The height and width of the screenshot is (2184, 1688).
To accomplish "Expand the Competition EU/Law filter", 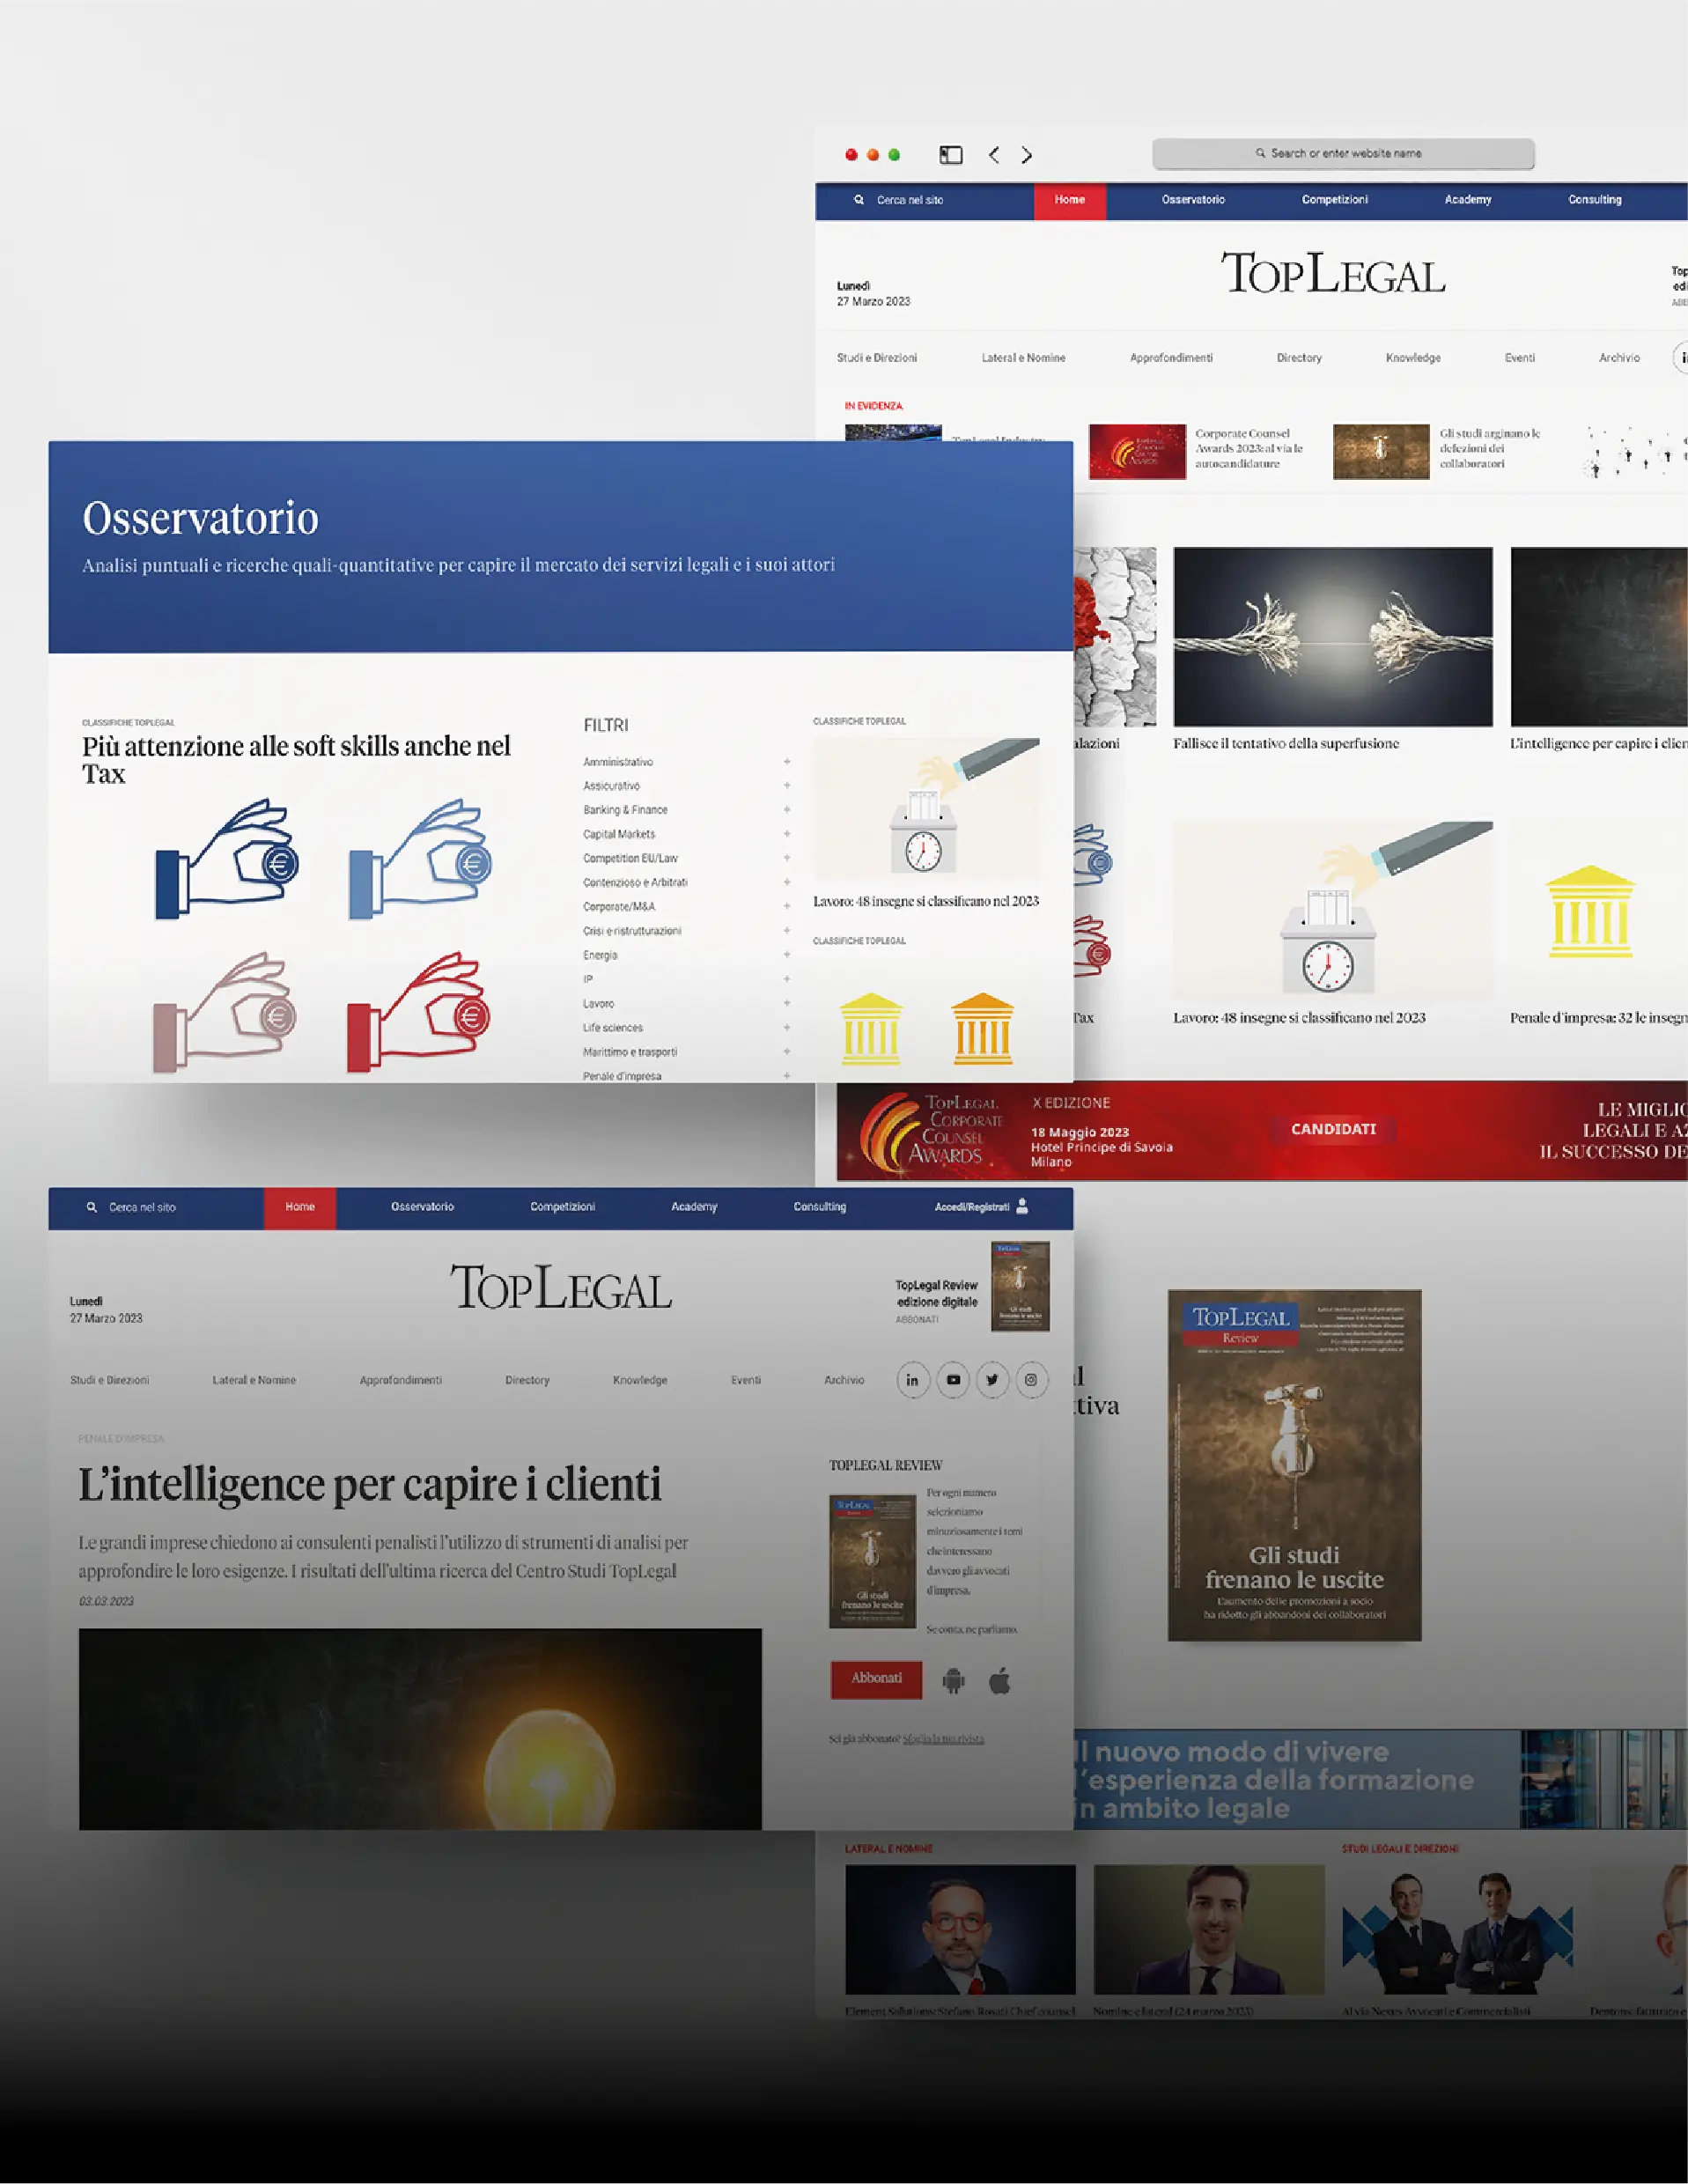I will [x=787, y=858].
